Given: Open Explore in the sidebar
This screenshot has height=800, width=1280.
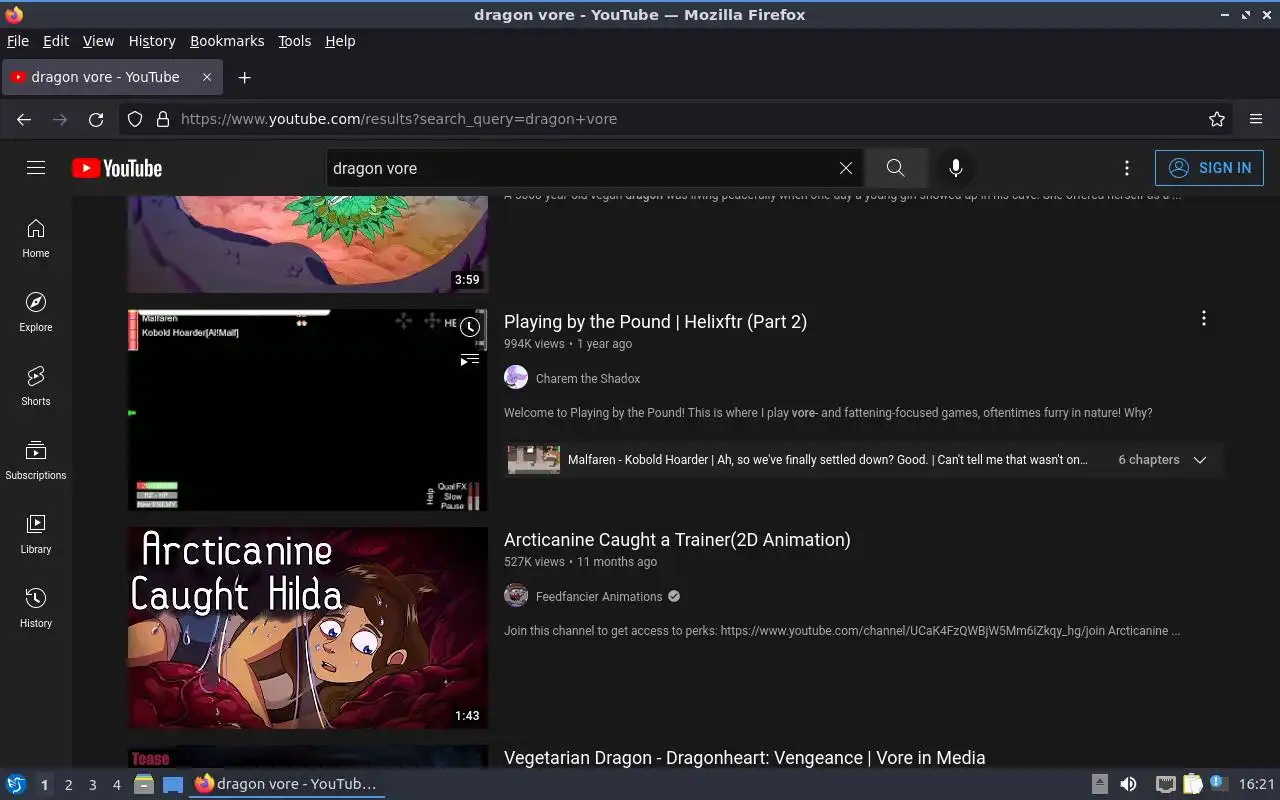Looking at the screenshot, I should coord(36,312).
